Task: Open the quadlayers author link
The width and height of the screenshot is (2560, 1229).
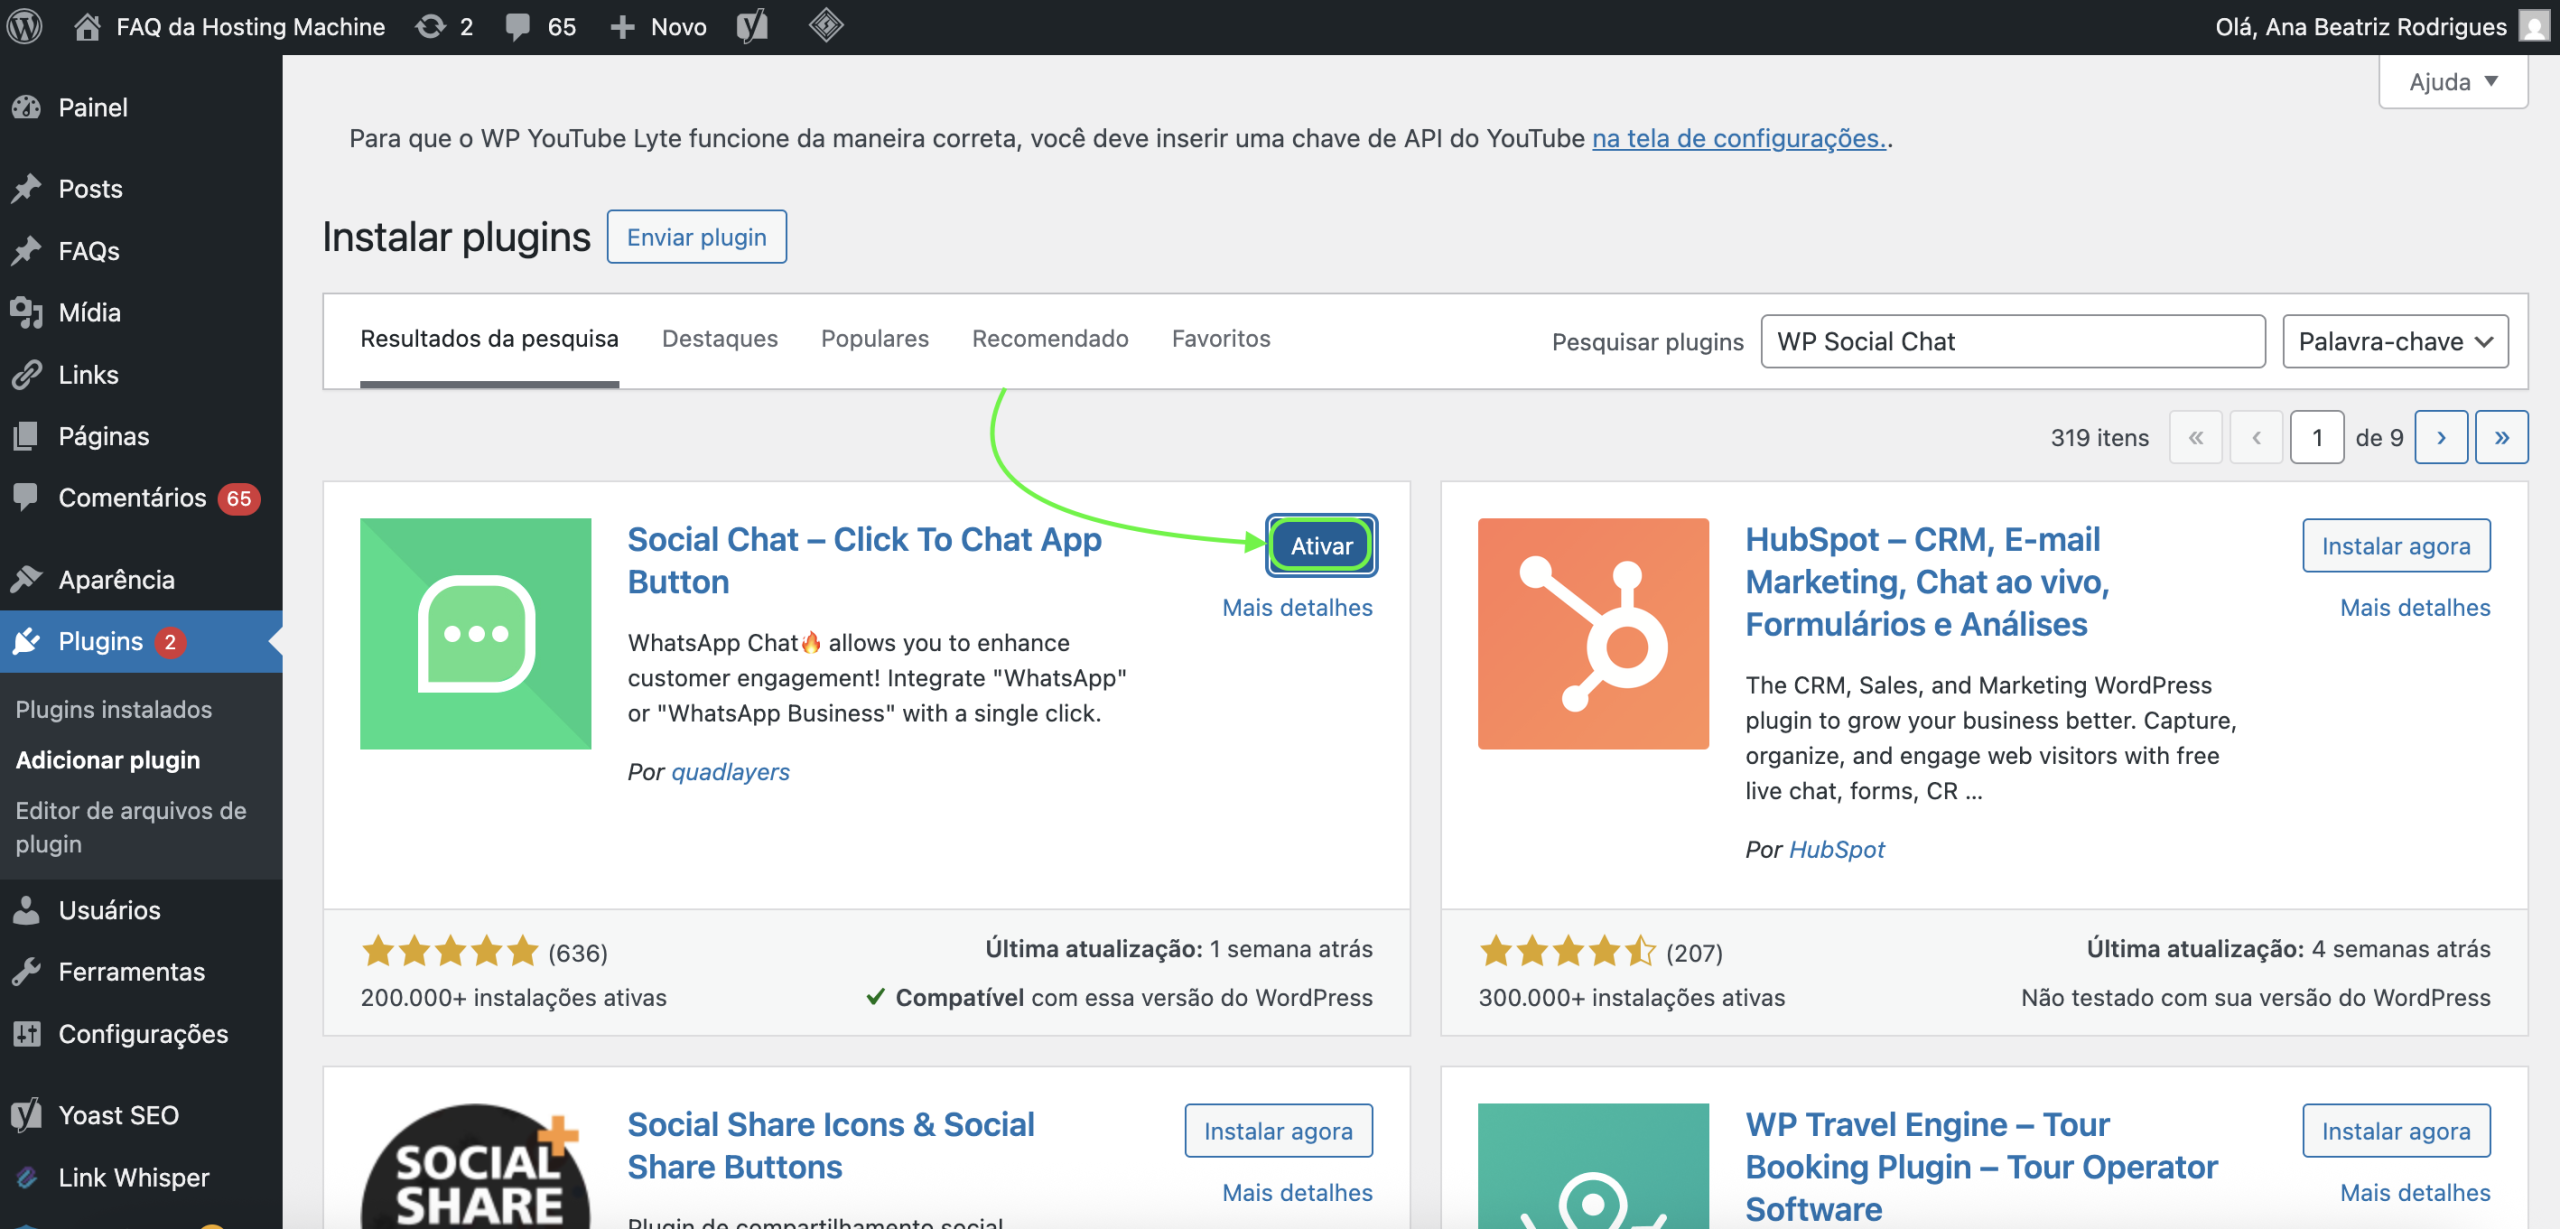Action: click(x=730, y=772)
